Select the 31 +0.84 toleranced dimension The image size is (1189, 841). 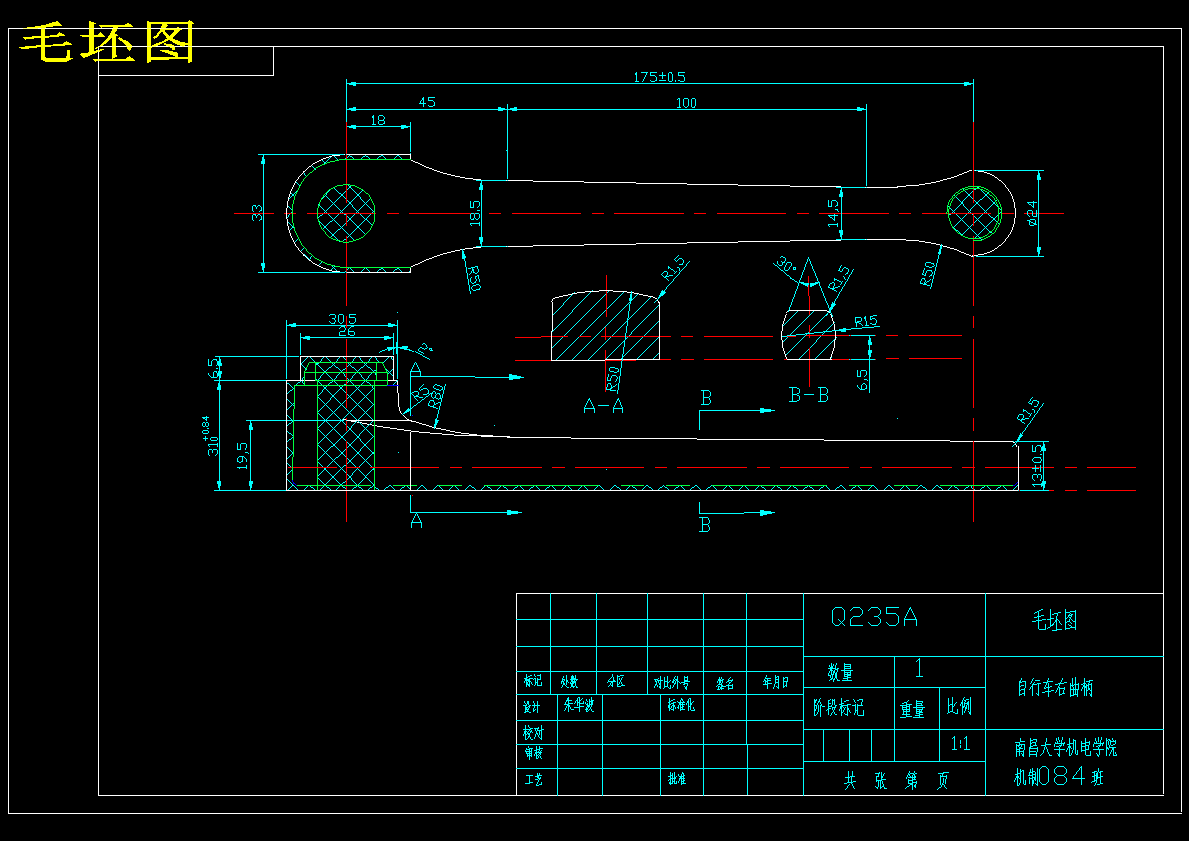[210, 436]
